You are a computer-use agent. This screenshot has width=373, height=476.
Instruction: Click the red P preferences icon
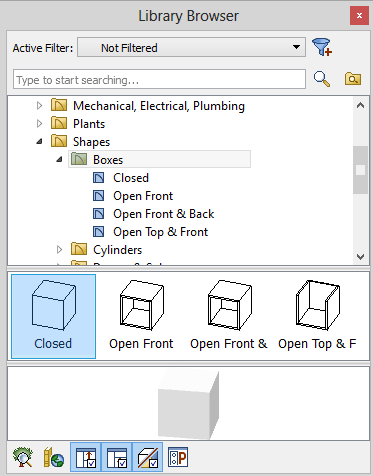[x=178, y=457]
